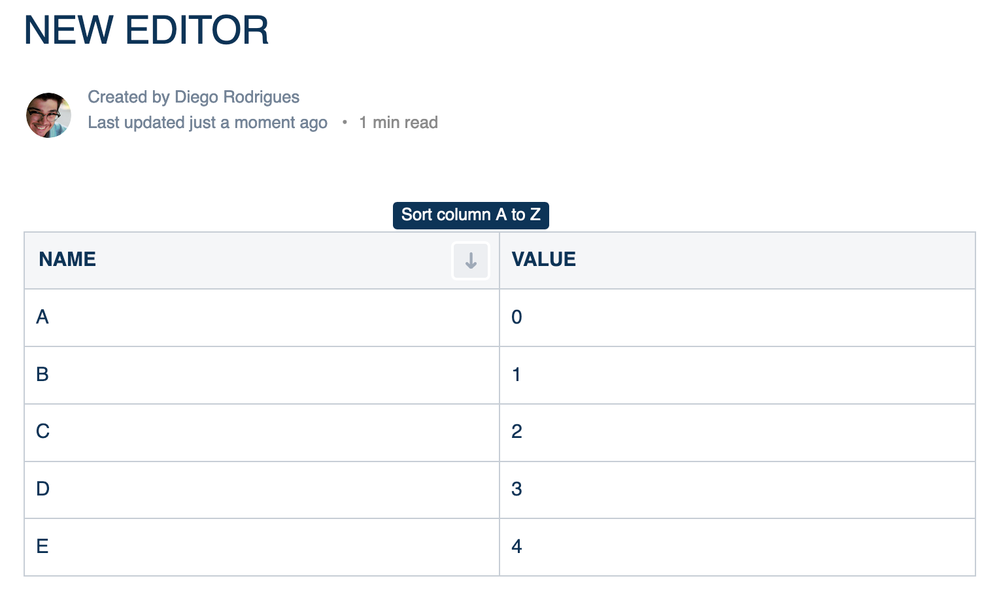Image resolution: width=999 pixels, height=600 pixels.
Task: Select the cell containing E
Action: [x=261, y=547]
